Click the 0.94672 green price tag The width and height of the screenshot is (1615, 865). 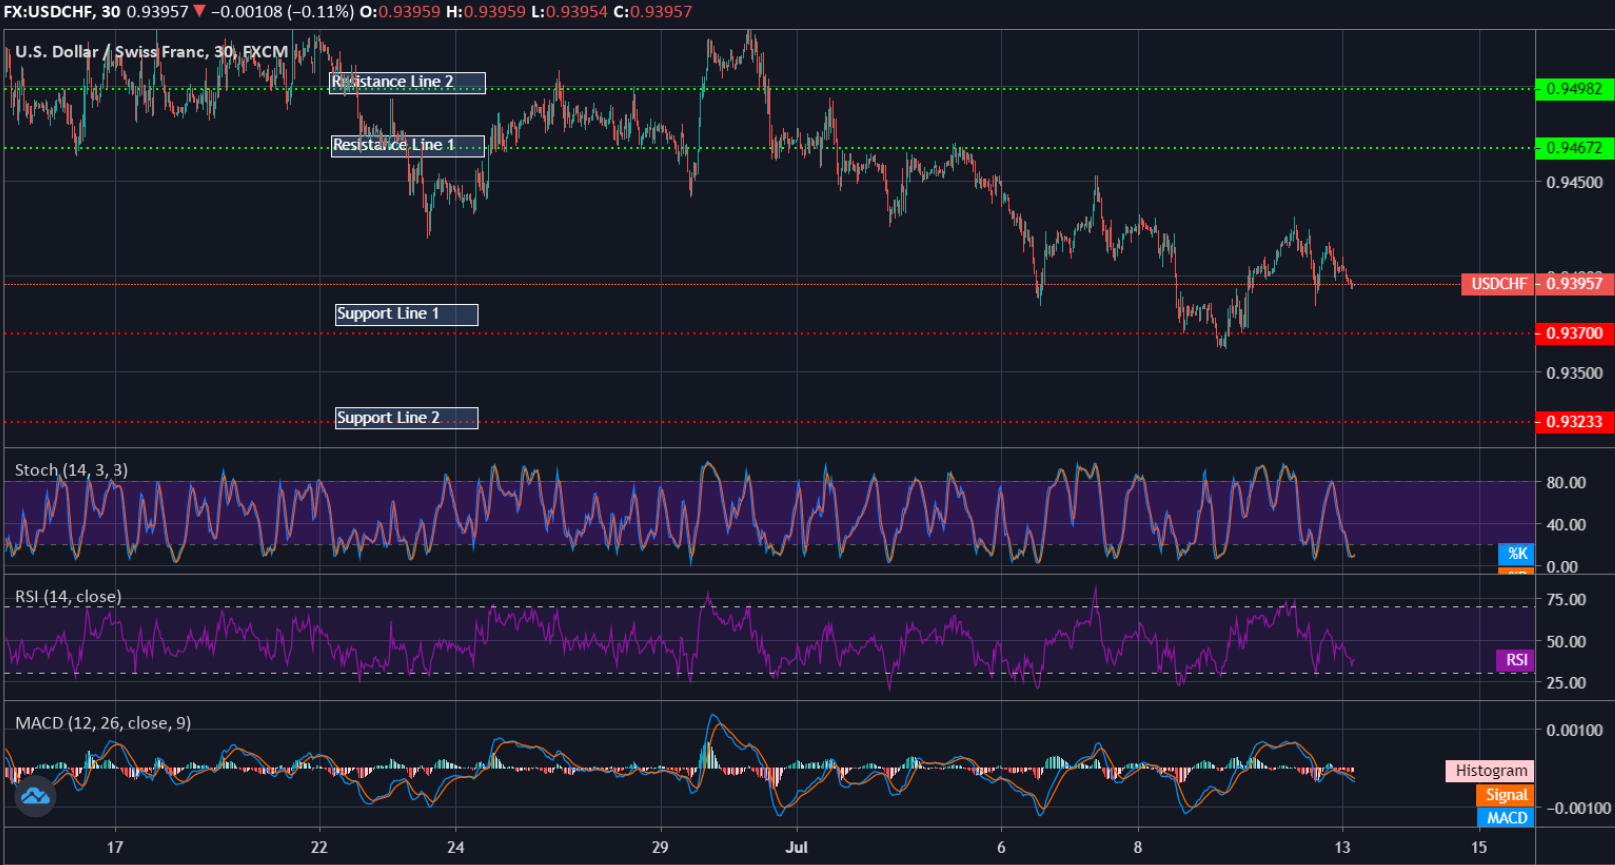point(1574,148)
